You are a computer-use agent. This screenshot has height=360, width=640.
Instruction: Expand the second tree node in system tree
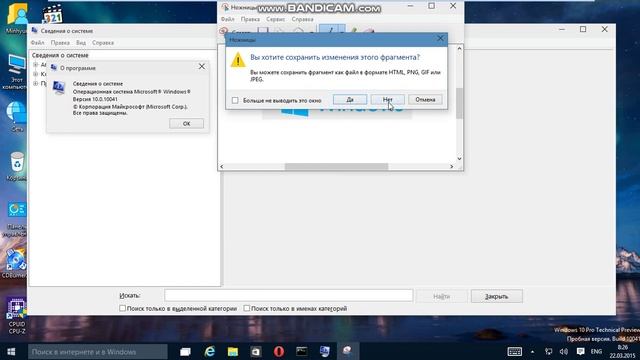[x=36, y=74]
